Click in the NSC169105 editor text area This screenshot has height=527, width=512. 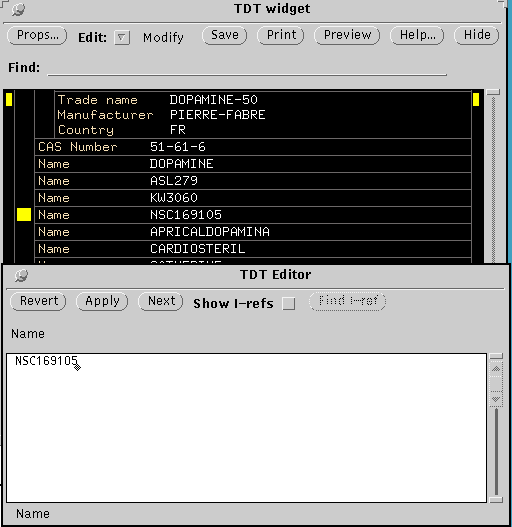coord(246,428)
